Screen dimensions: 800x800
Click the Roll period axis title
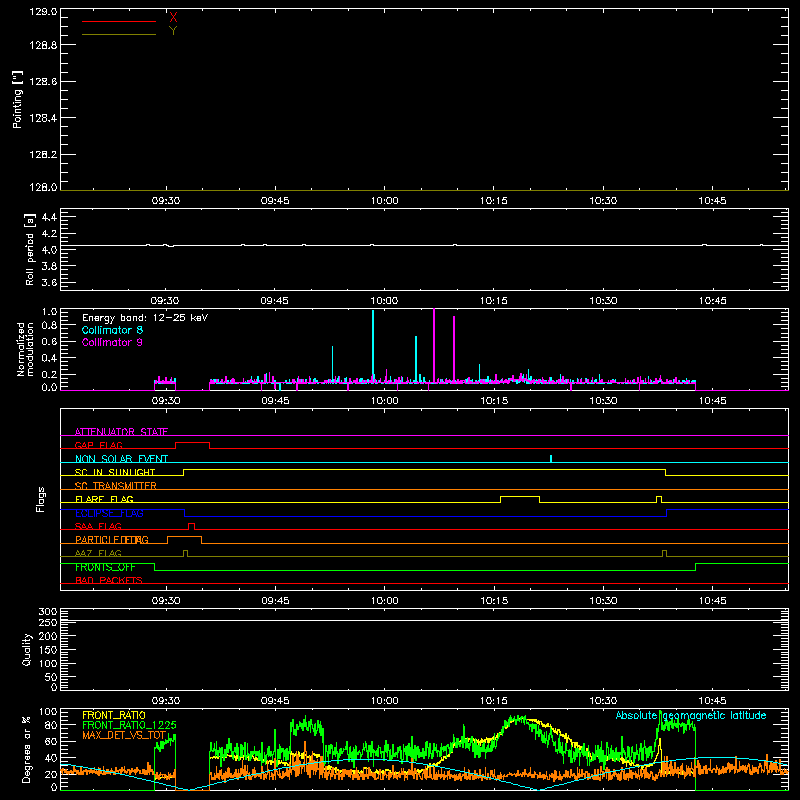(x=30, y=249)
